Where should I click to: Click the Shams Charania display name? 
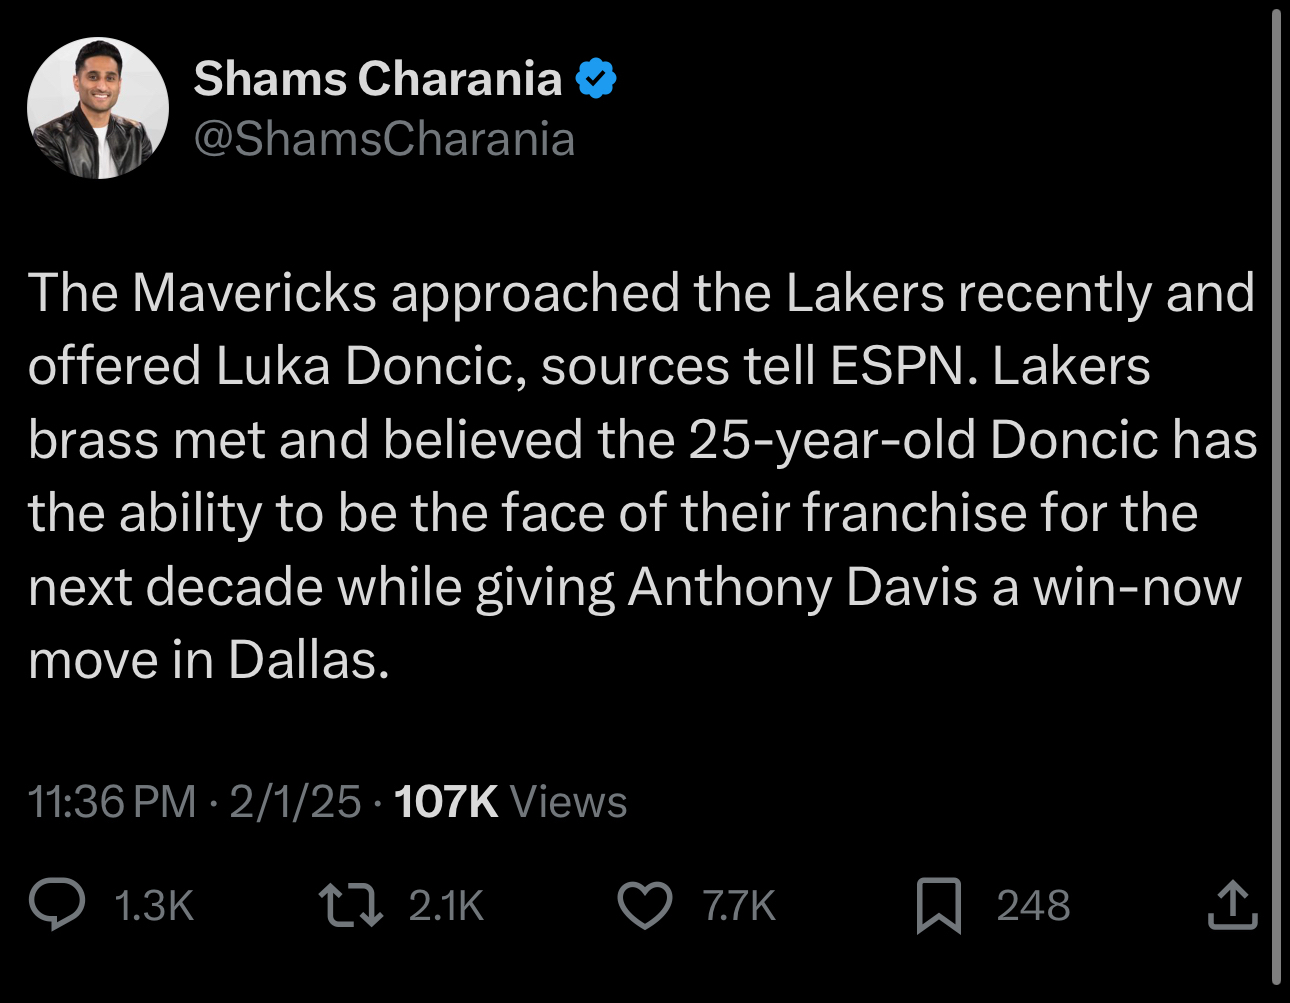coord(377,79)
